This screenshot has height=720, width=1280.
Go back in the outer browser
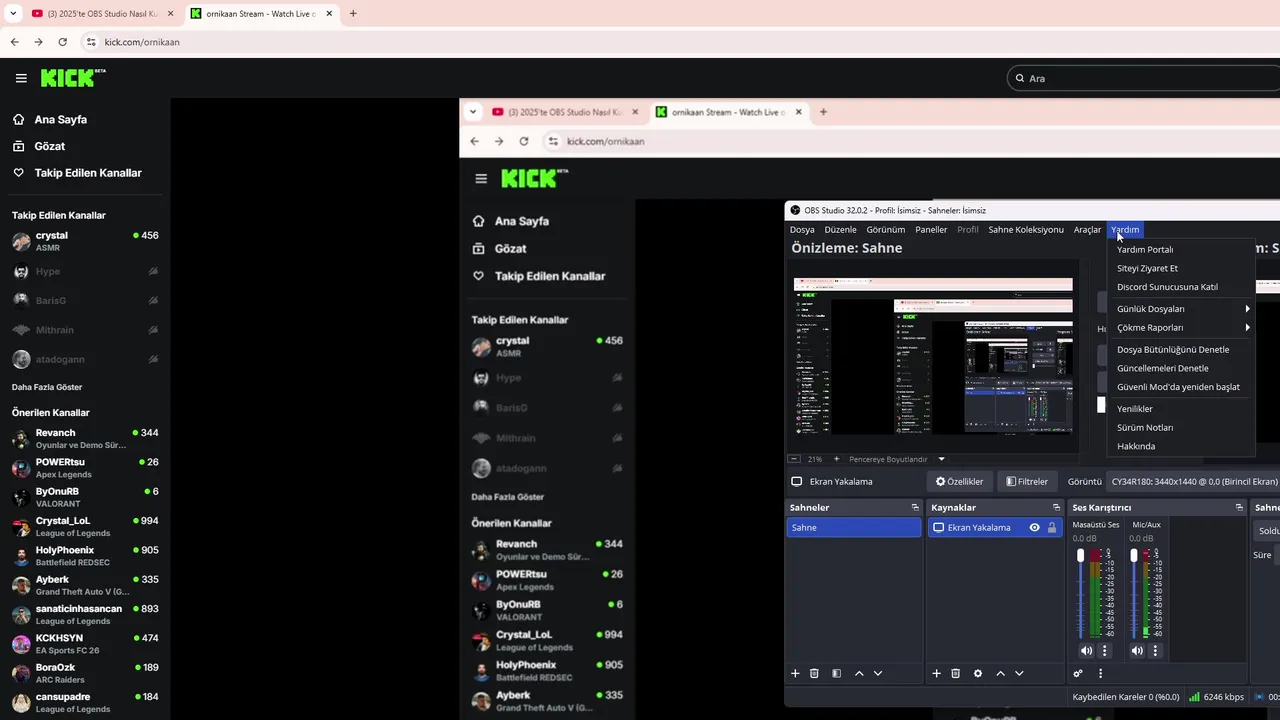click(x=14, y=42)
